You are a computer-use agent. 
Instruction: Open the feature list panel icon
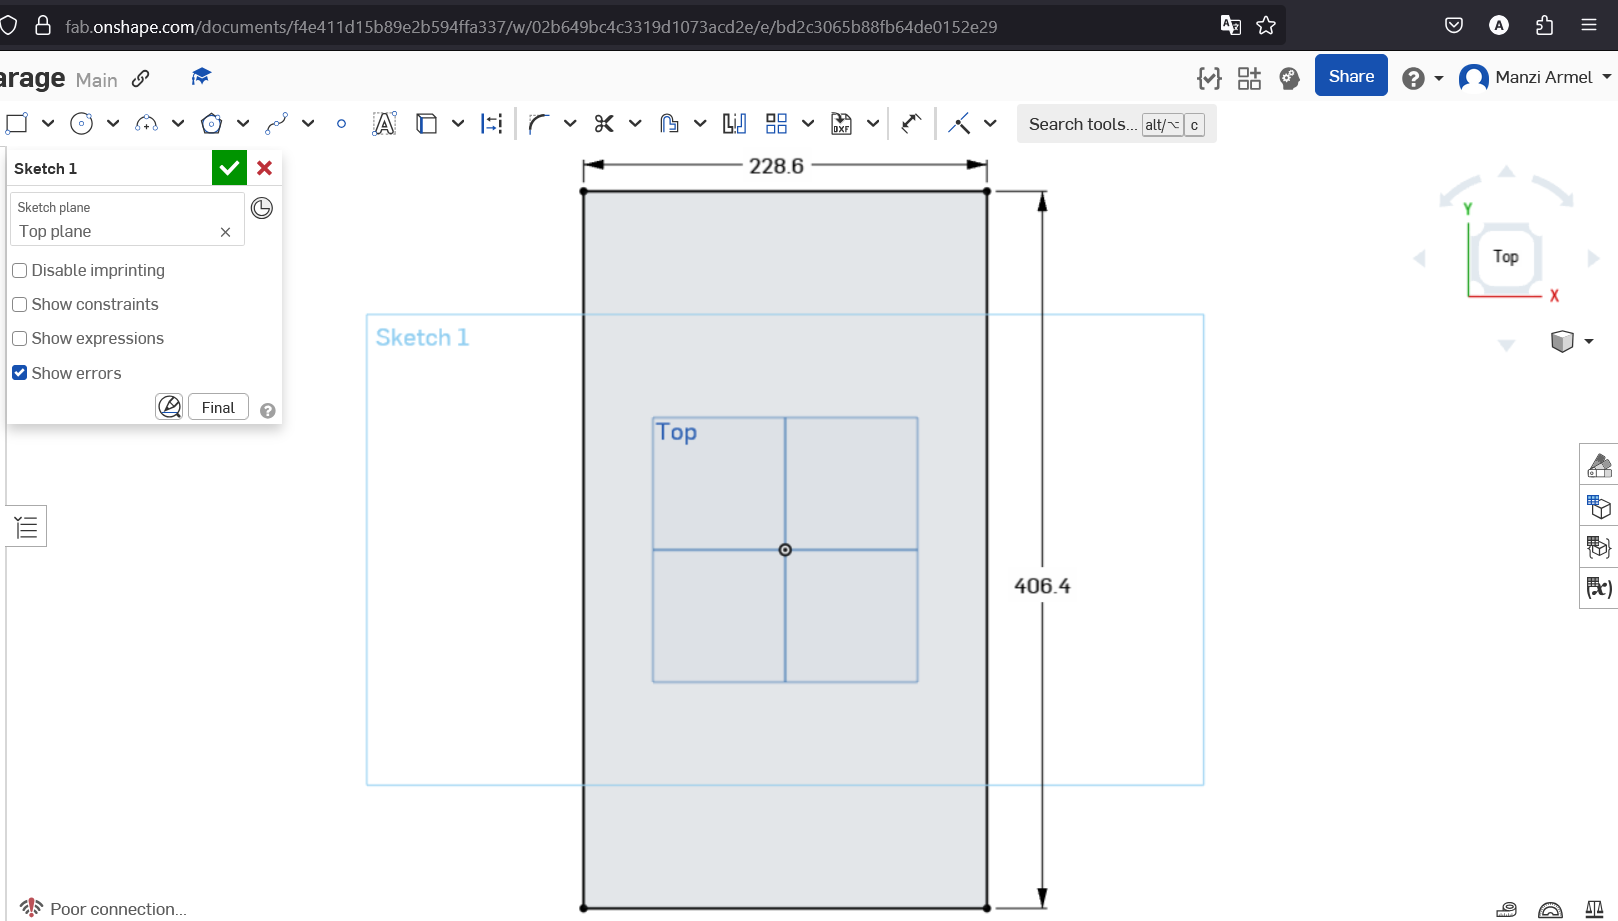[26, 526]
